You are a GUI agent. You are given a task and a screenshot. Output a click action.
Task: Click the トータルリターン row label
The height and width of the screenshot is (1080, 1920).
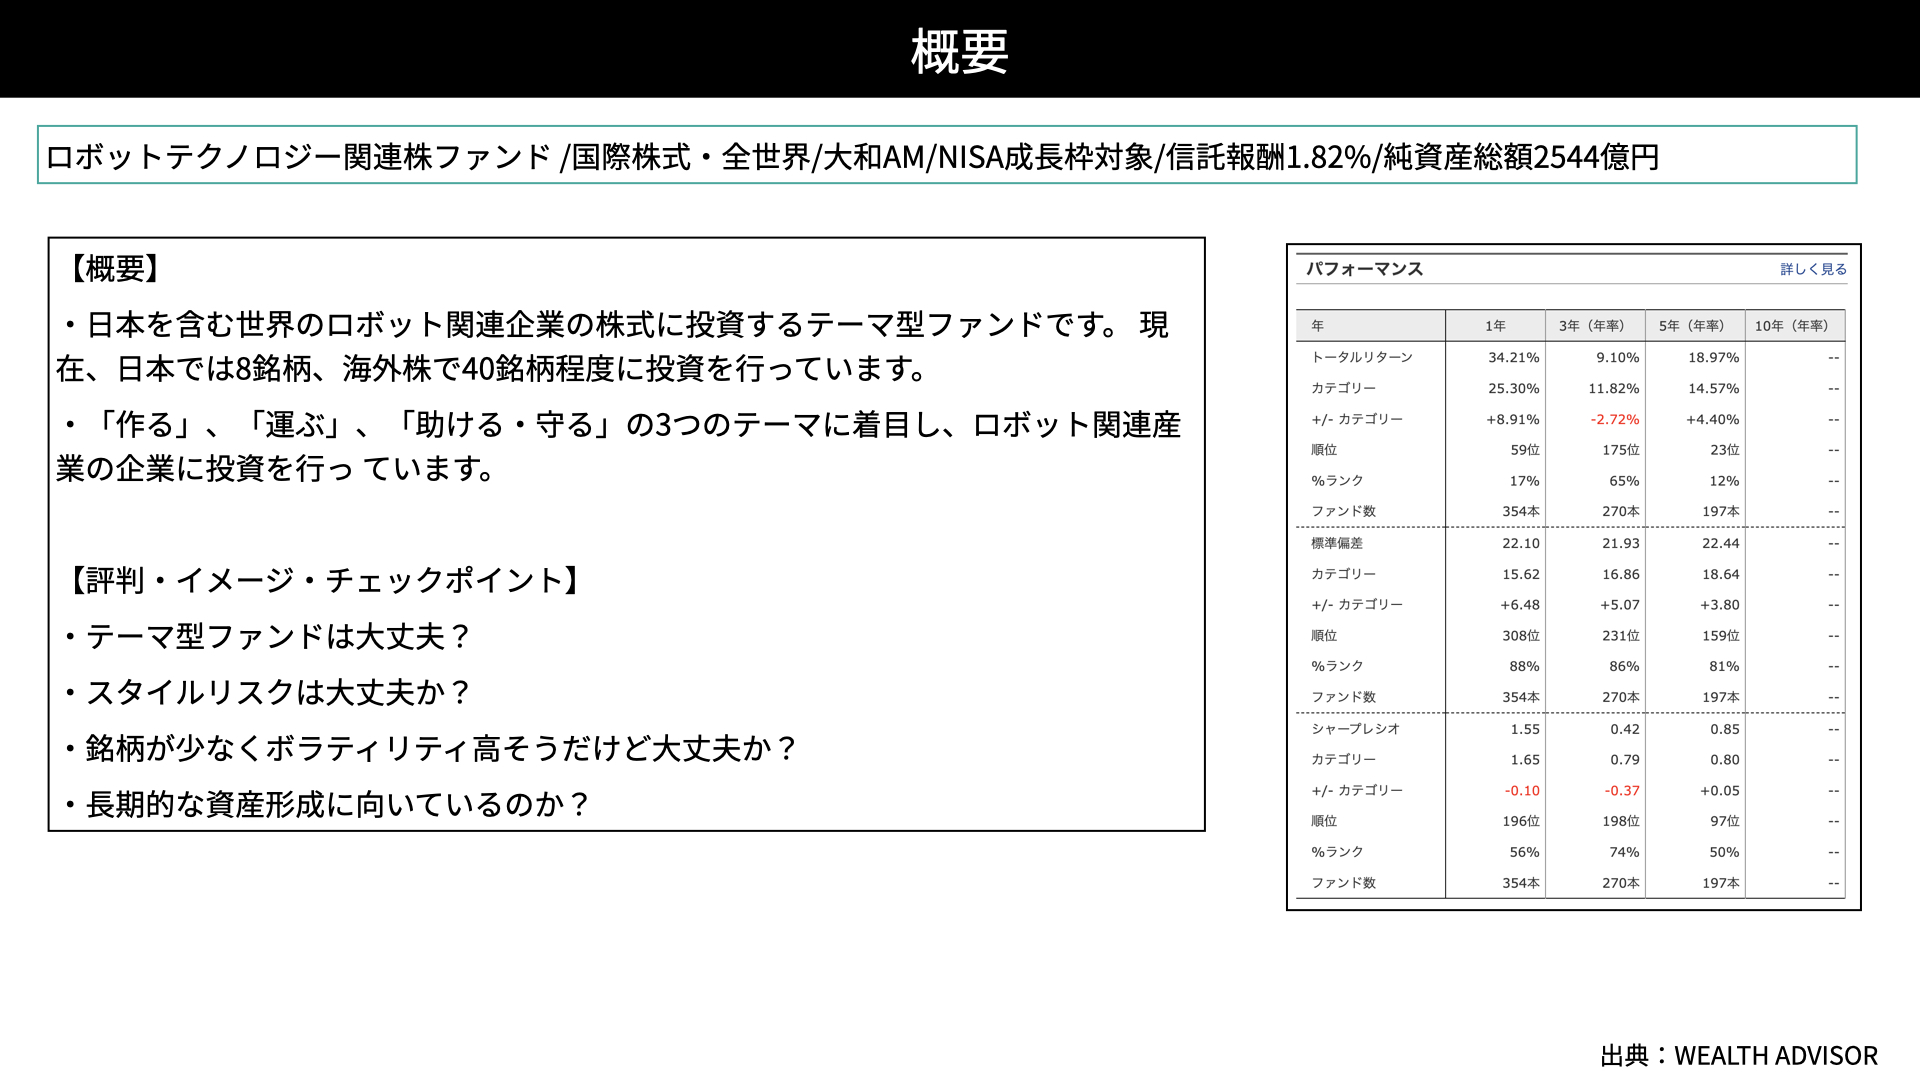(x=1362, y=357)
